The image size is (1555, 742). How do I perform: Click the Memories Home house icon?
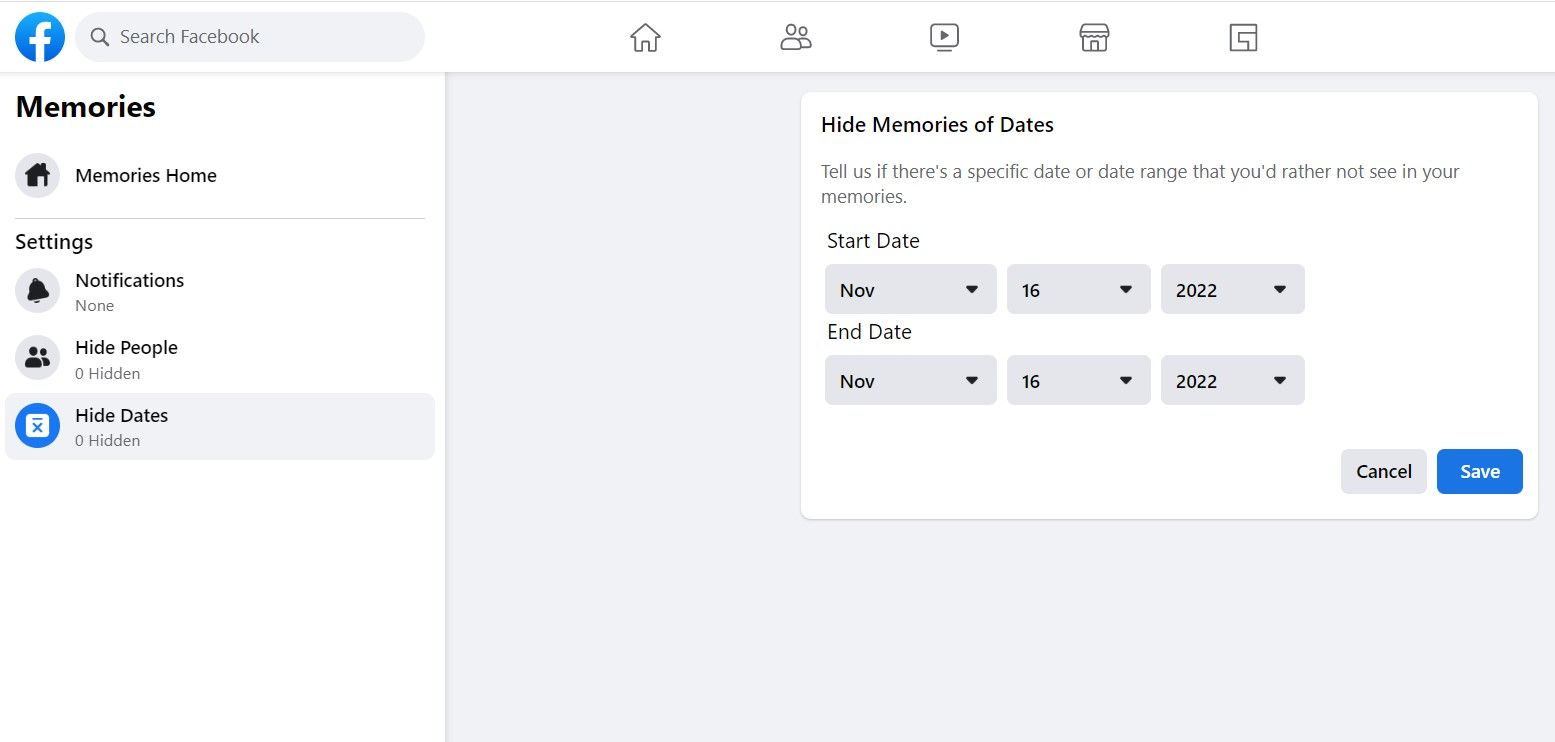click(x=38, y=176)
